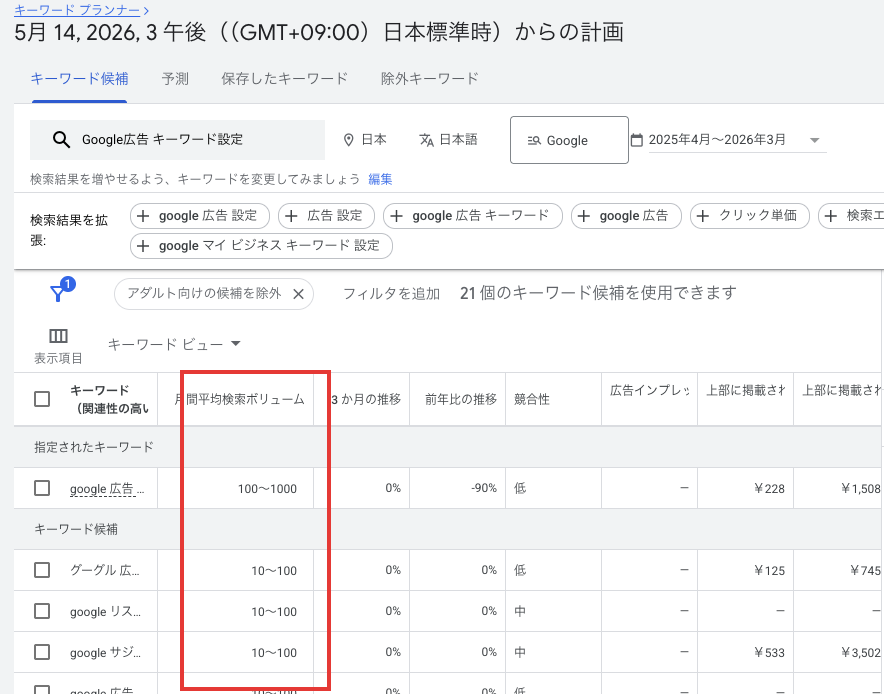Add the クリック単価 suggestion chip

coord(750,216)
